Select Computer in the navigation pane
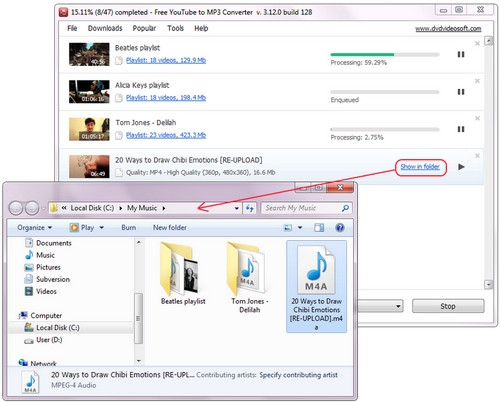This screenshot has width=500, height=402. pos(40,315)
